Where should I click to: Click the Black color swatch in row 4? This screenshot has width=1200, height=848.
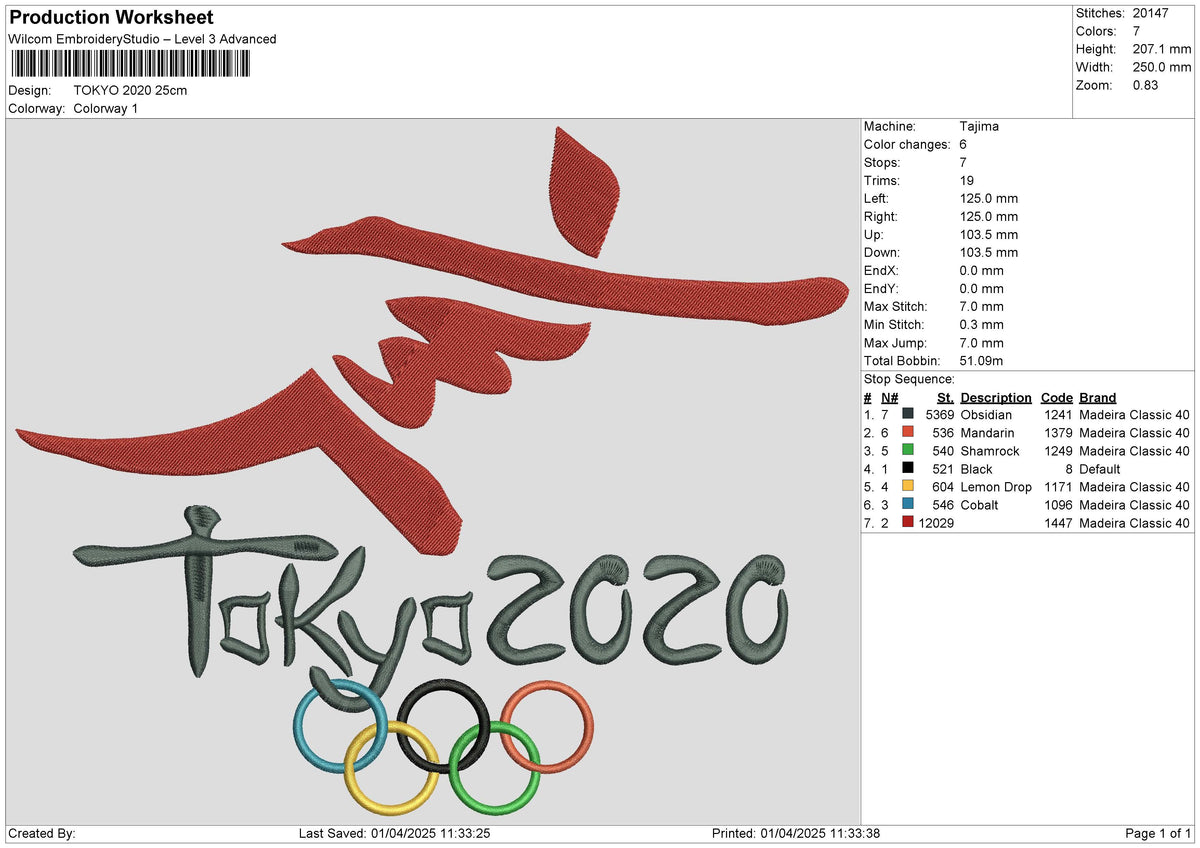coord(908,469)
